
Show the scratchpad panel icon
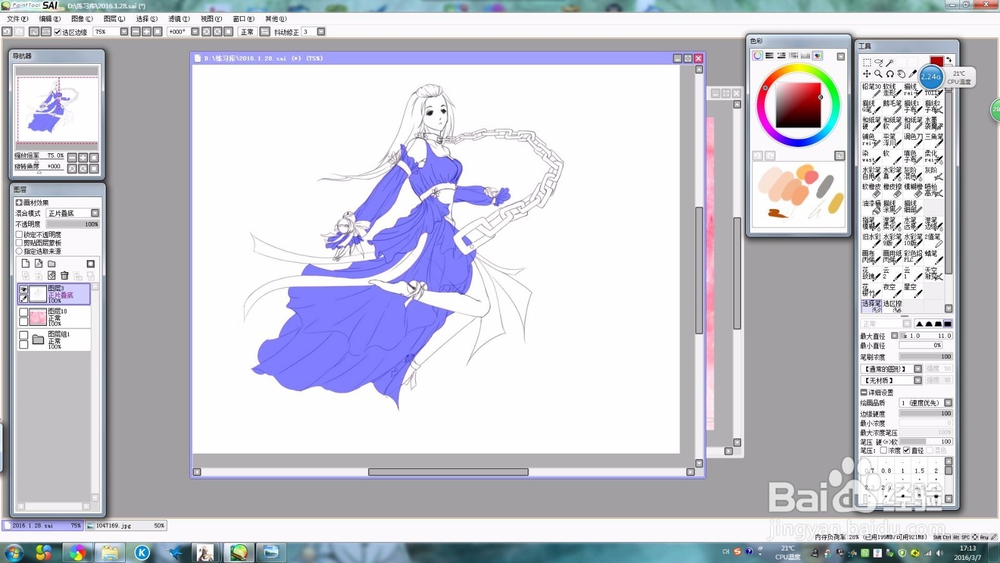[x=818, y=55]
